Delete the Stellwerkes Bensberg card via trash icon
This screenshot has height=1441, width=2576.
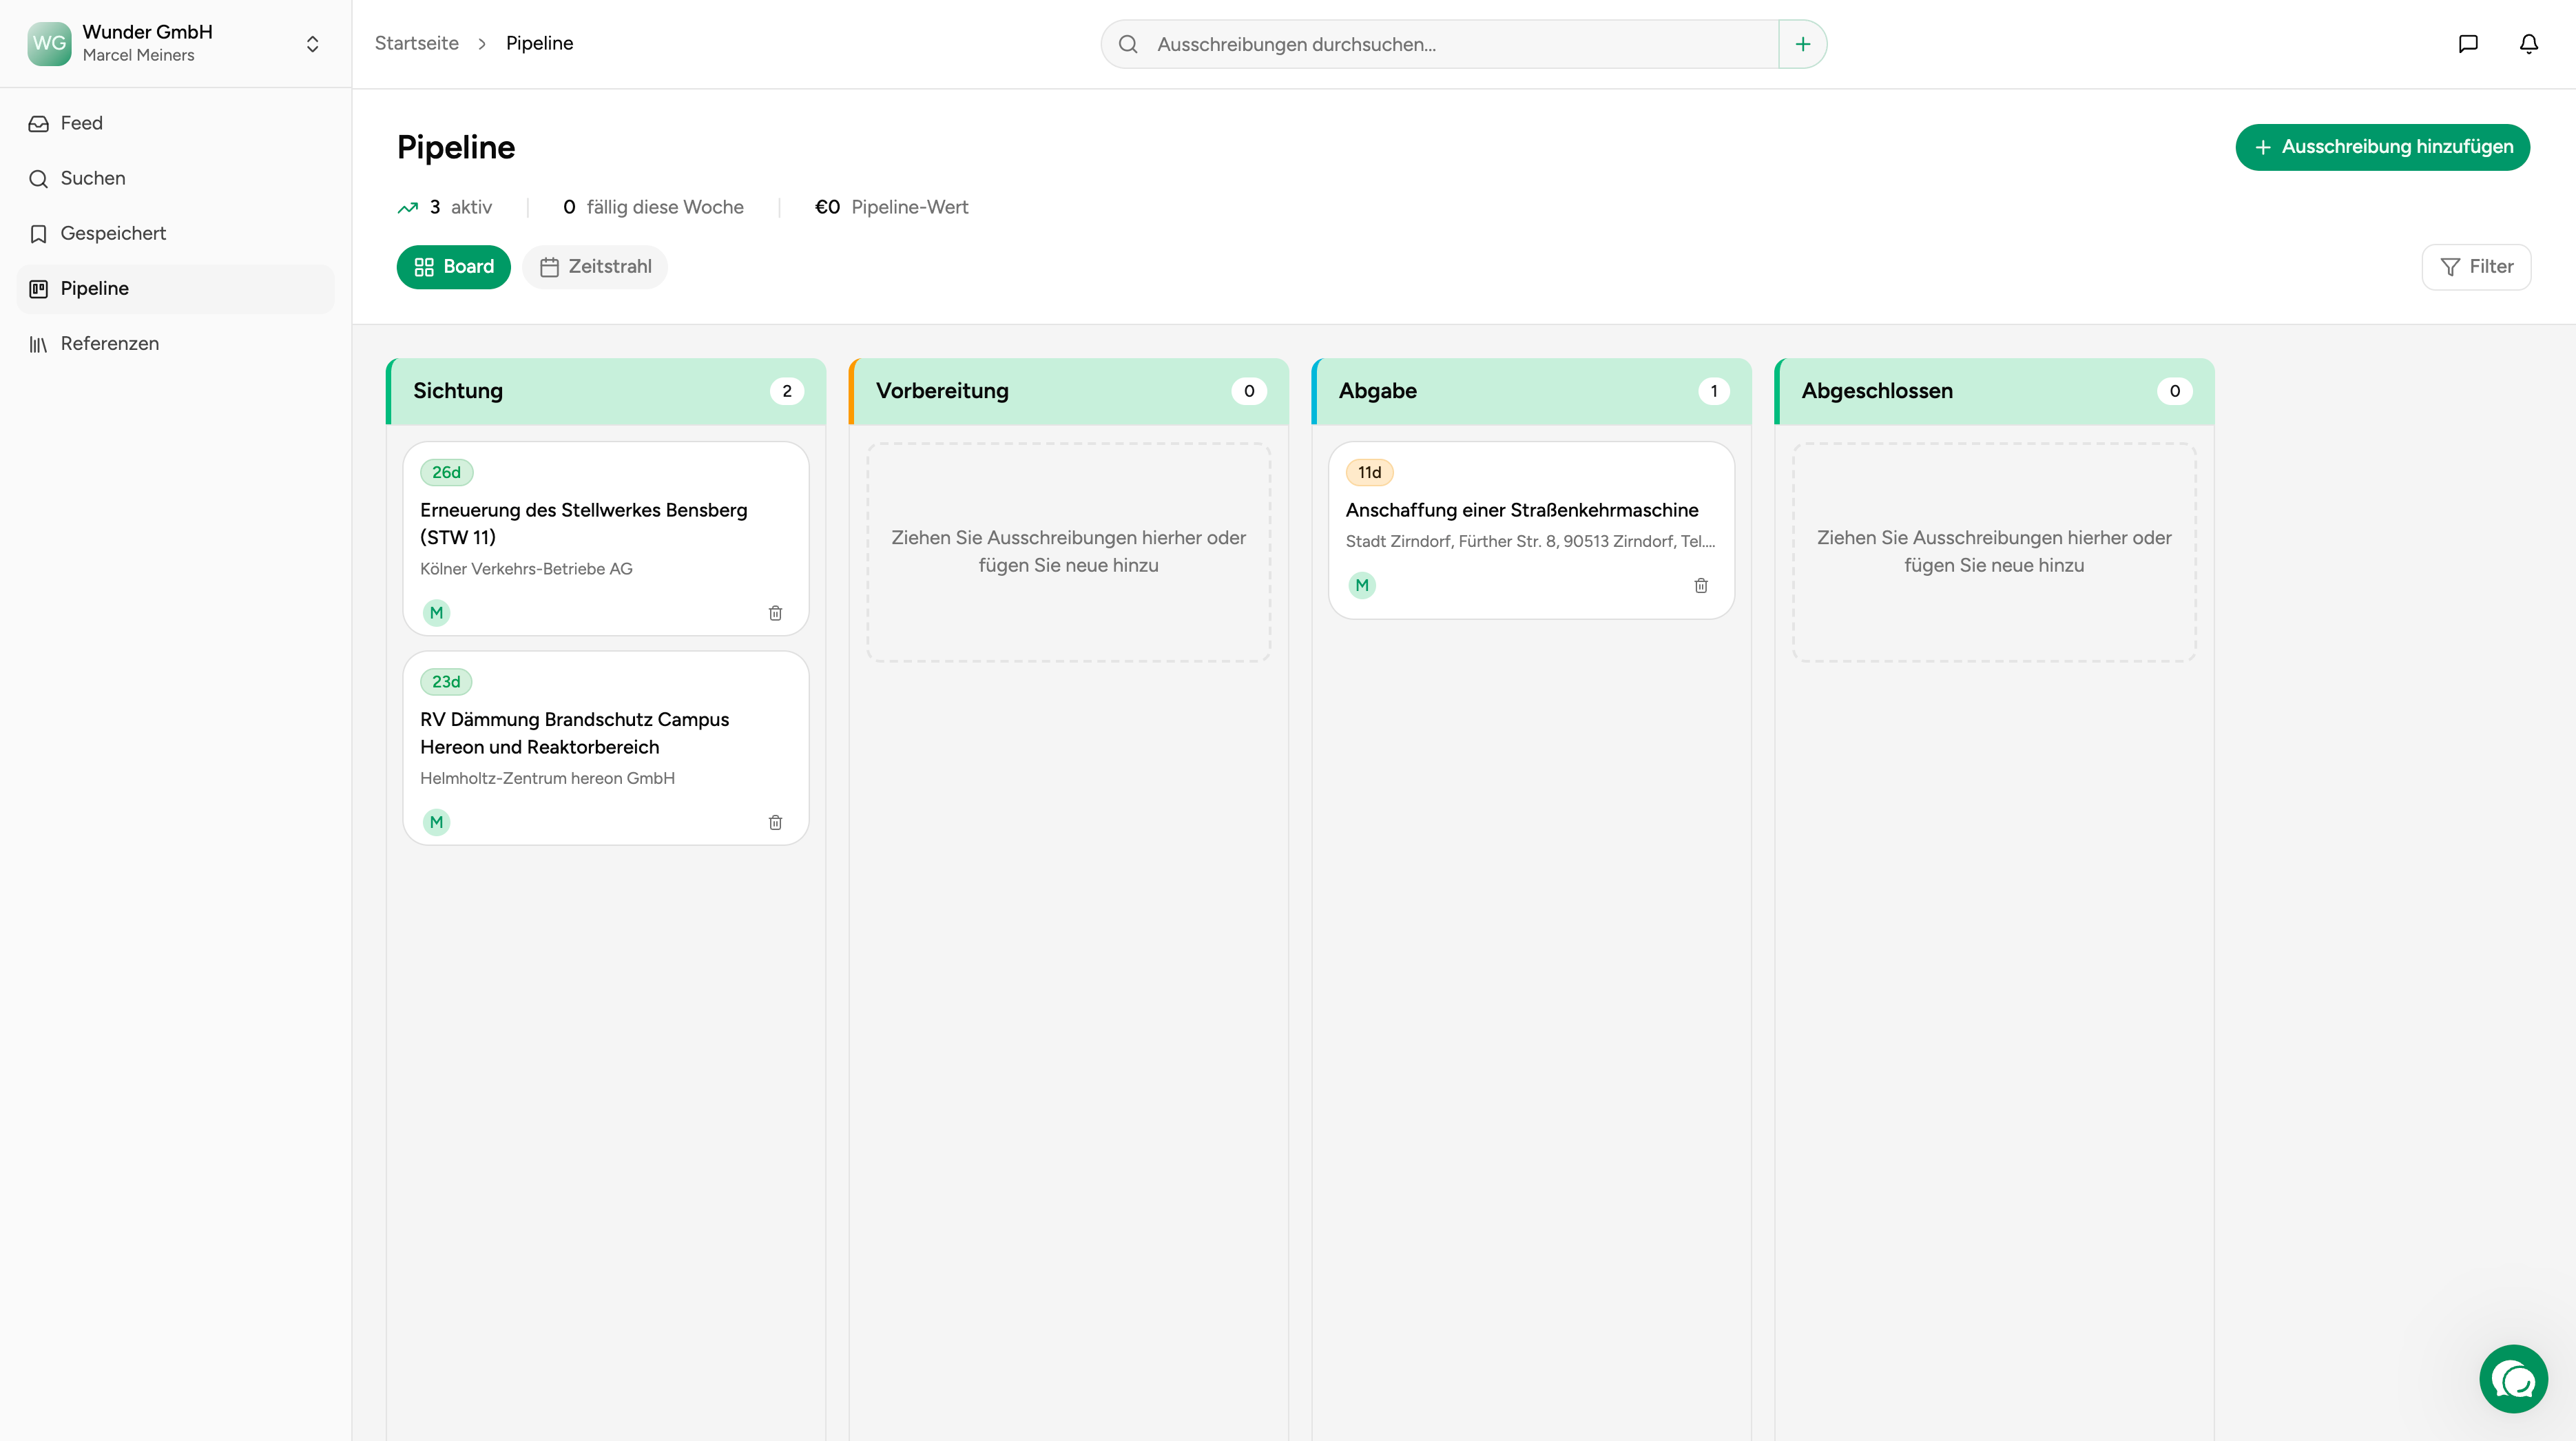pos(775,613)
